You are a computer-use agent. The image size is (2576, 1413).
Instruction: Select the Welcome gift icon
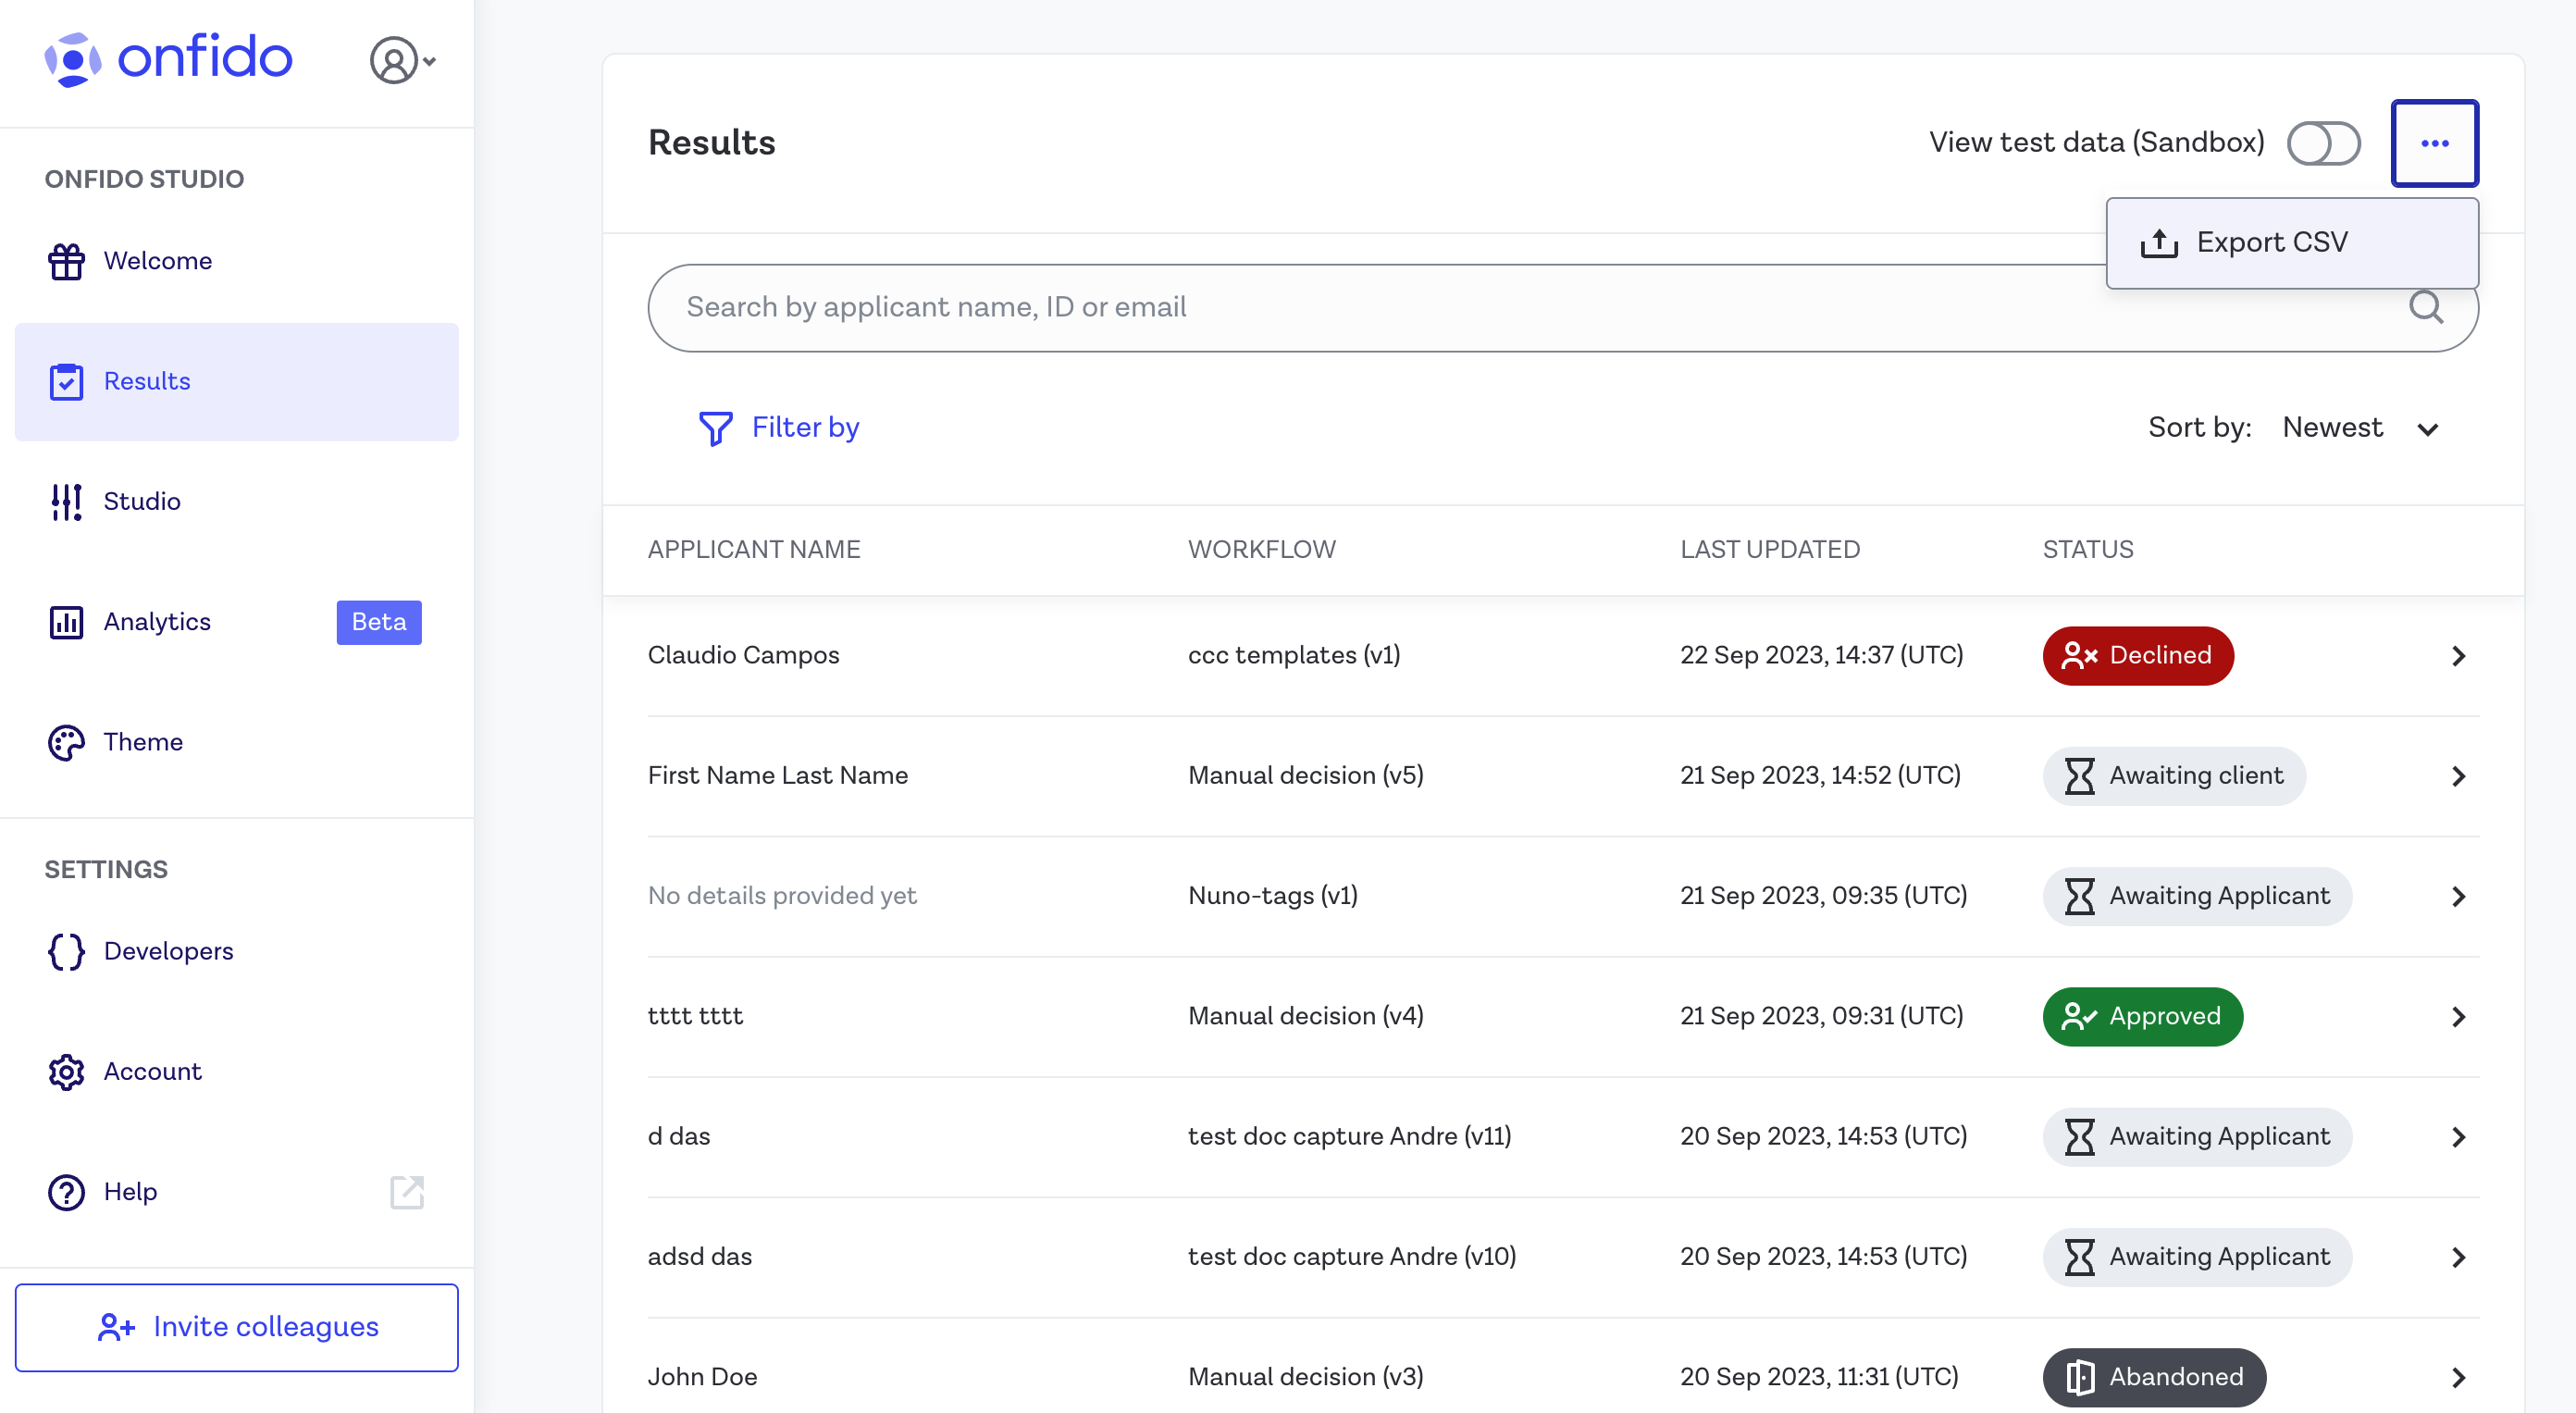coord(66,261)
